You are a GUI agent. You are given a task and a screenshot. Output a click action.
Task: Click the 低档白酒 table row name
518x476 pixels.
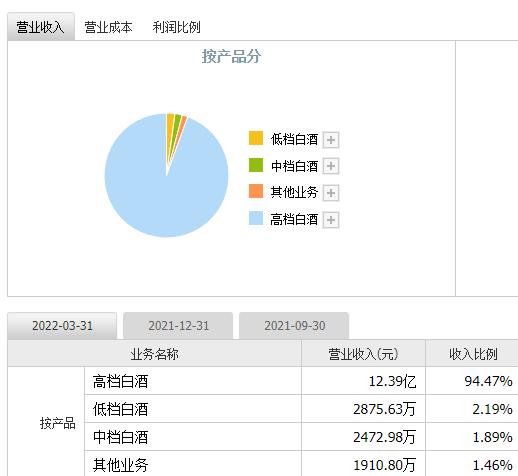[120, 409]
